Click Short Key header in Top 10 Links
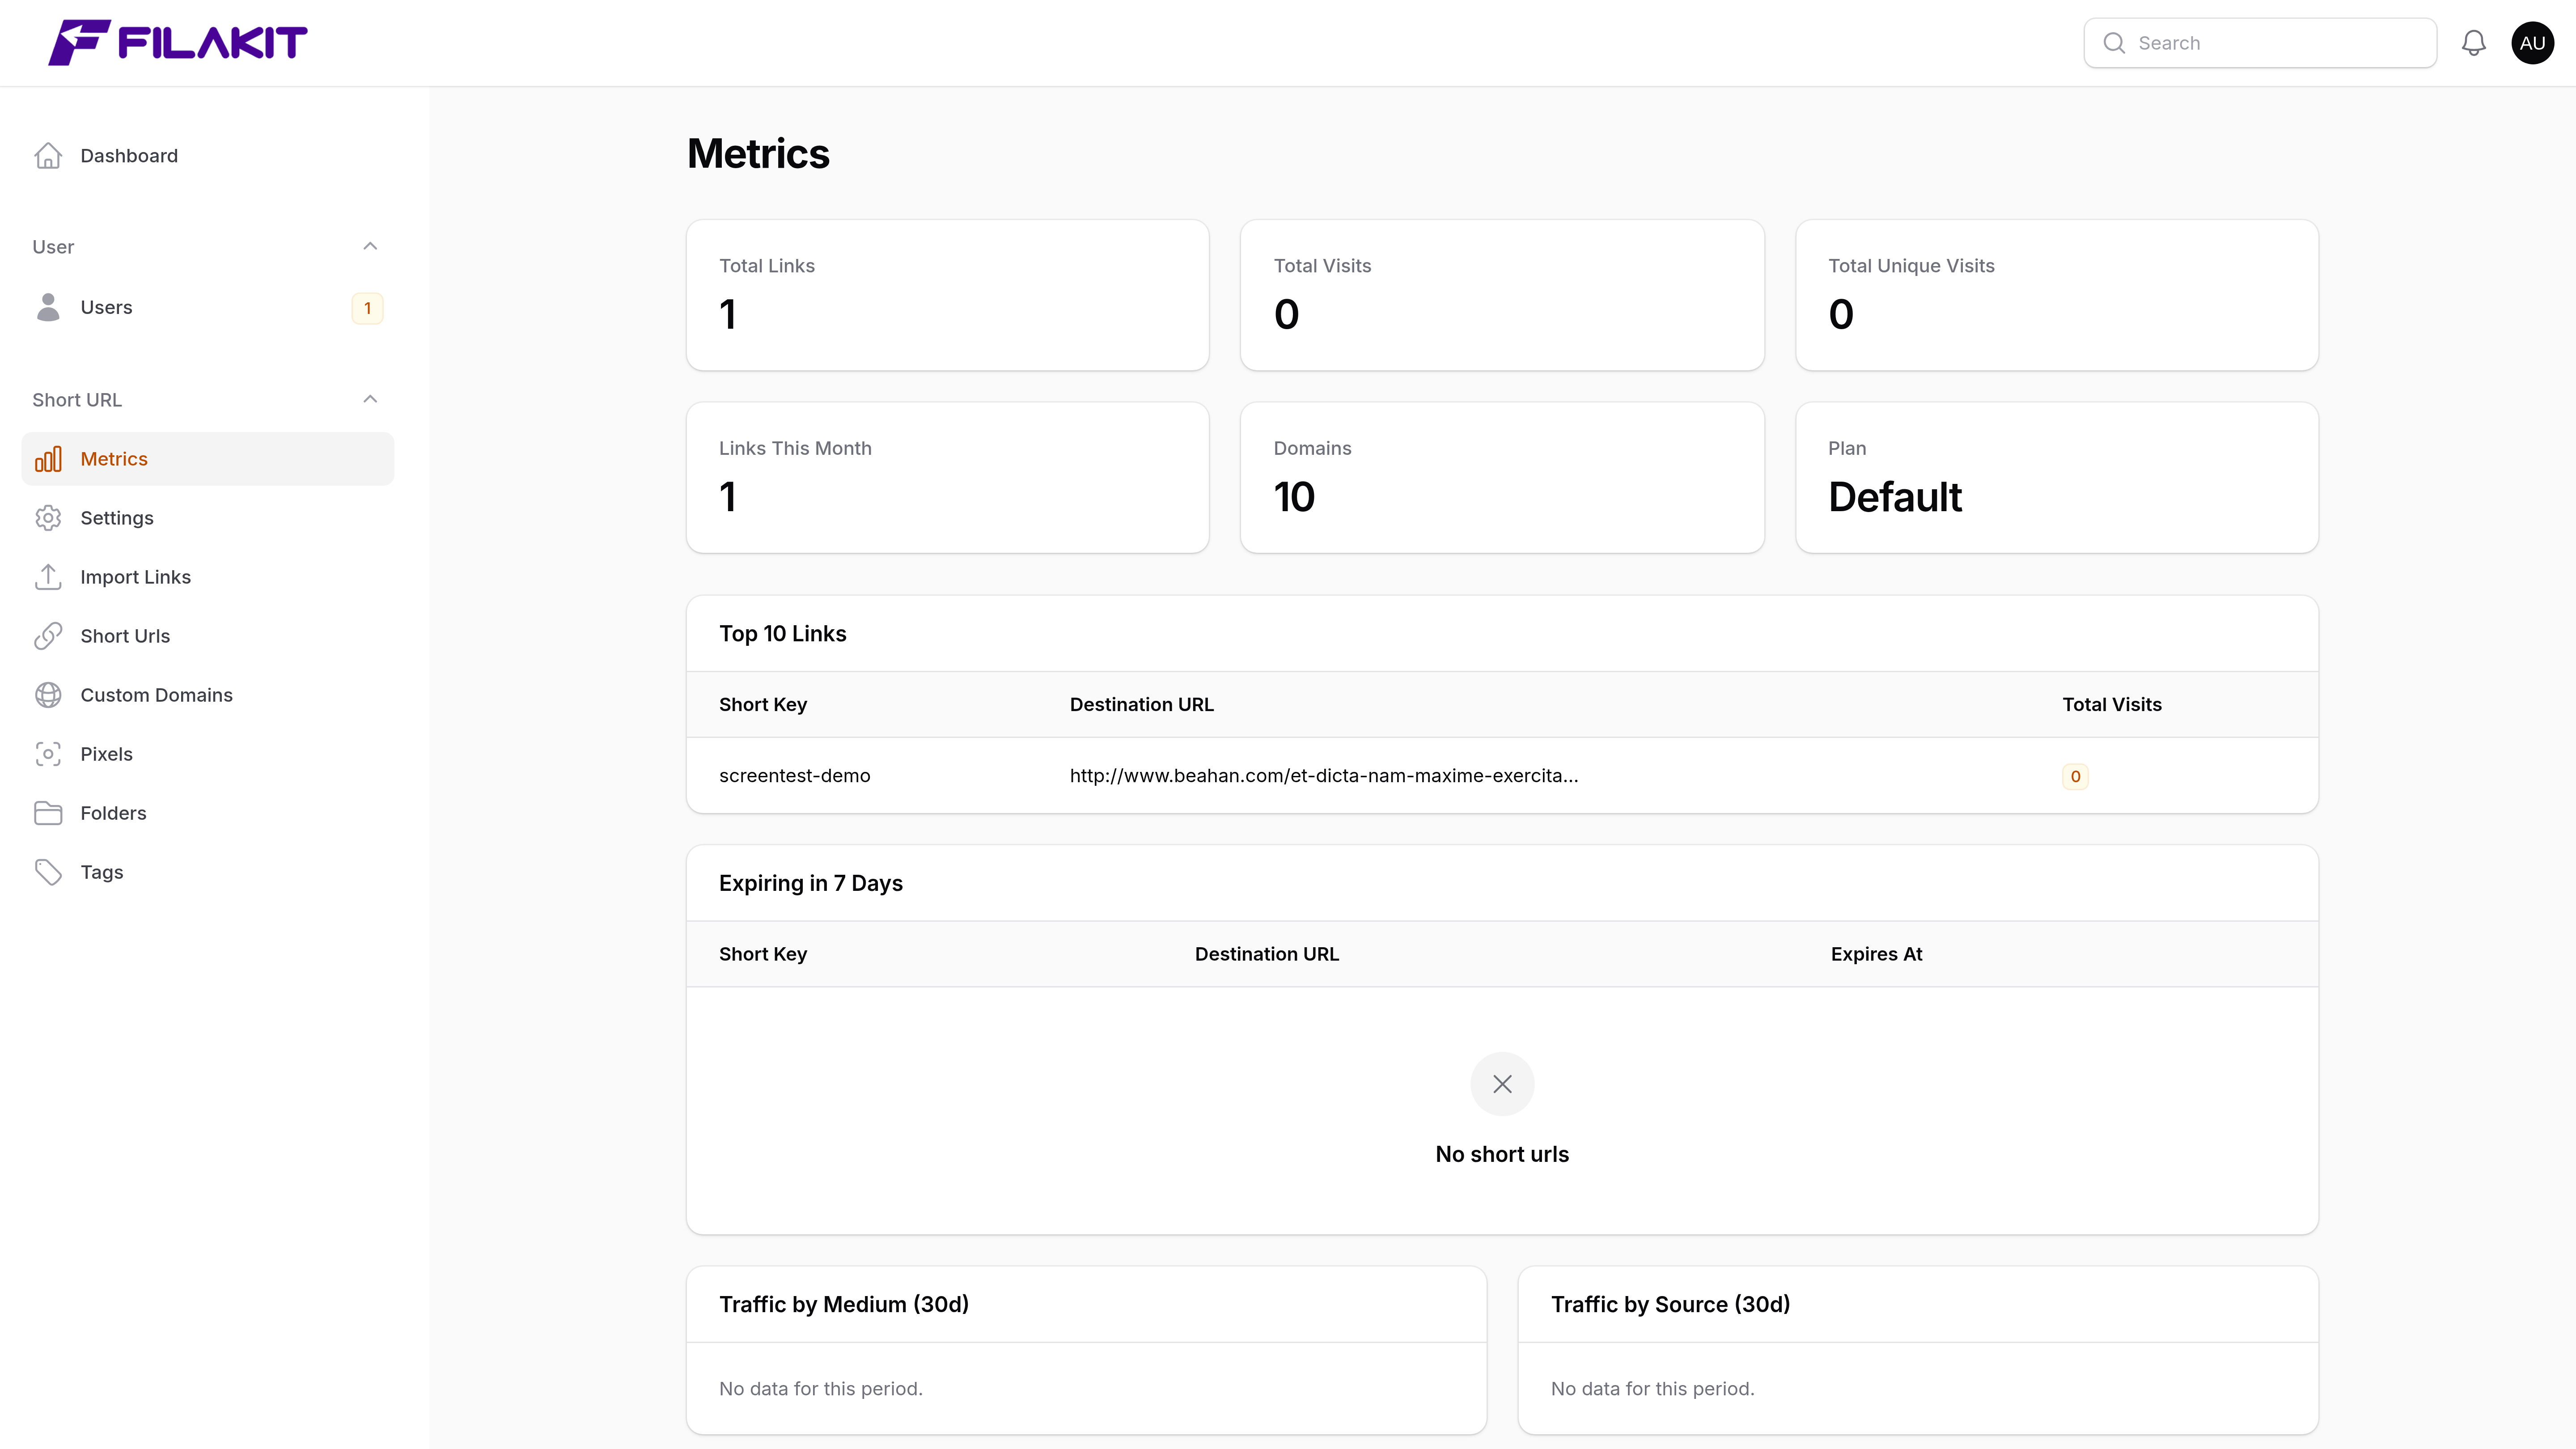This screenshot has height=1449, width=2576. click(x=763, y=705)
